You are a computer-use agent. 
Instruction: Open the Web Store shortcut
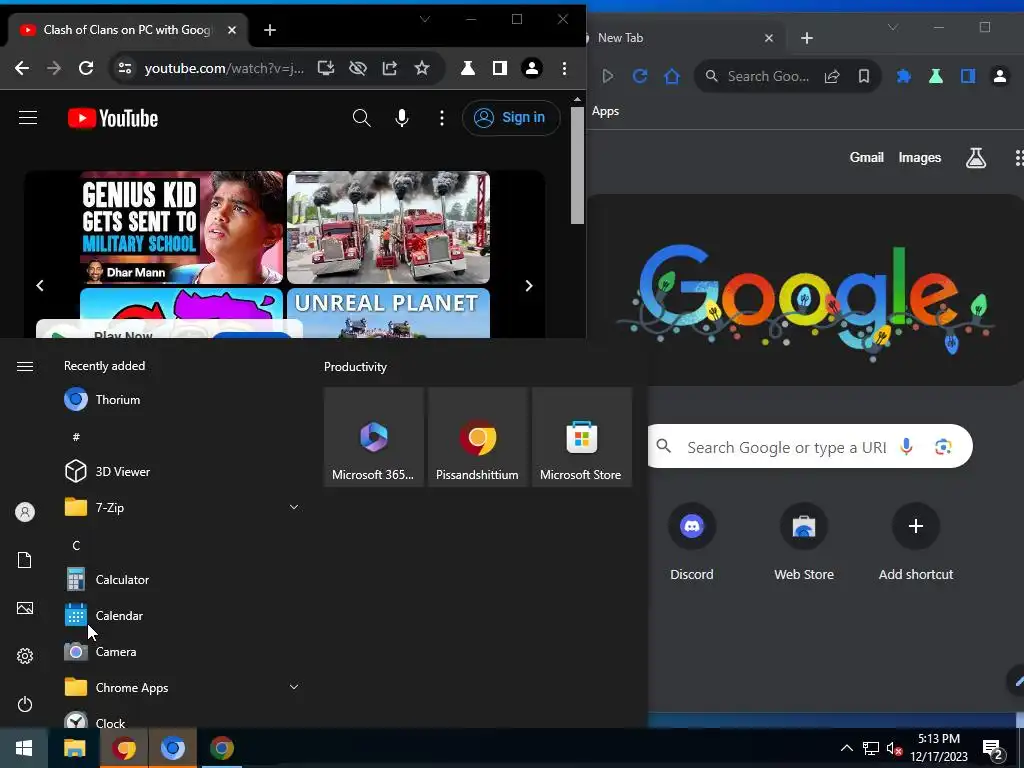[804, 543]
